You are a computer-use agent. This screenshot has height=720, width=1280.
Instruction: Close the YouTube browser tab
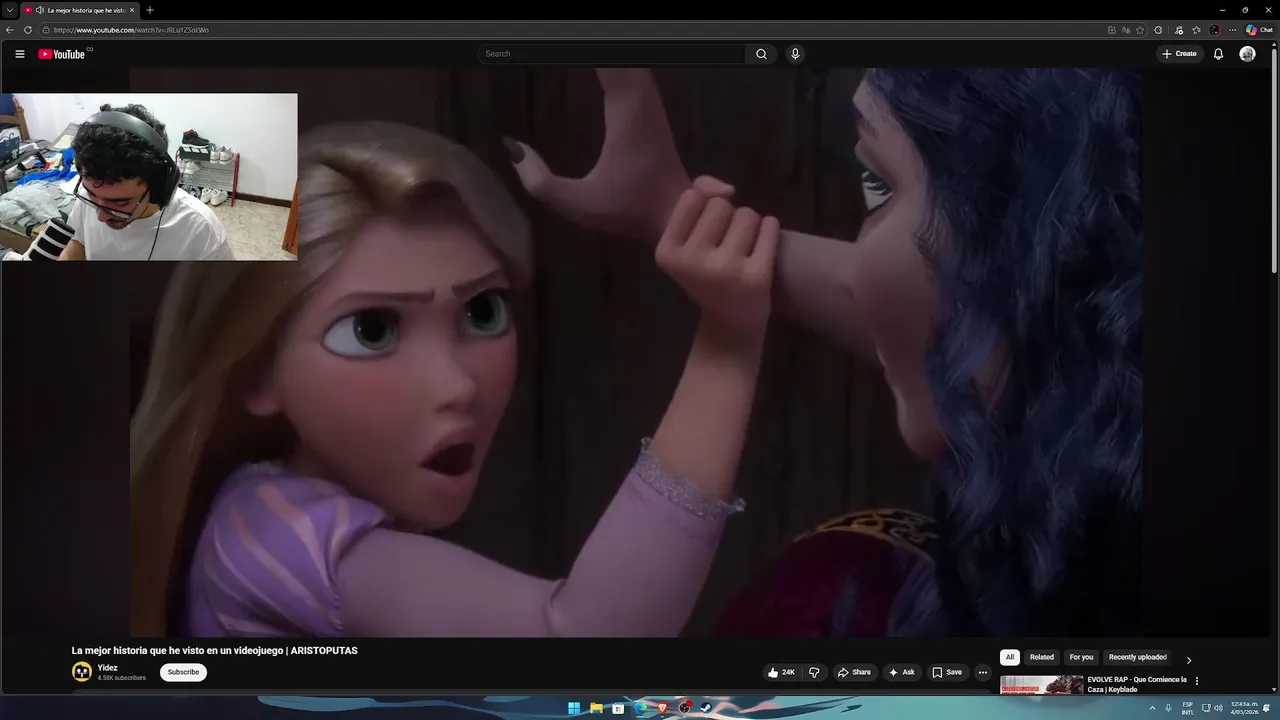[132, 10]
